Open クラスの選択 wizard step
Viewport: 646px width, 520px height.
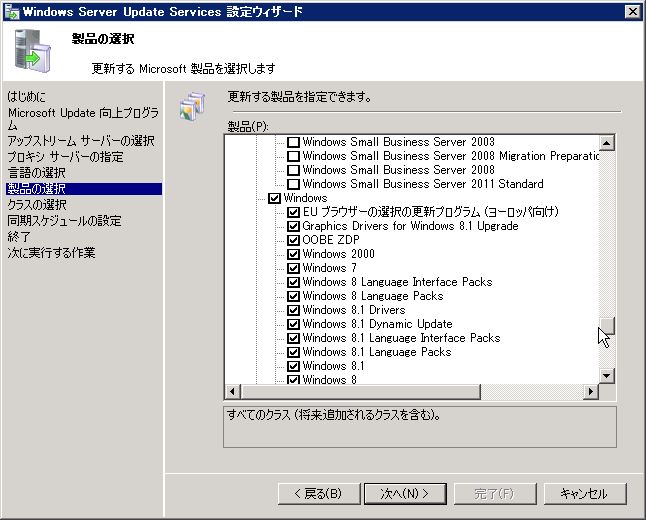tap(37, 205)
